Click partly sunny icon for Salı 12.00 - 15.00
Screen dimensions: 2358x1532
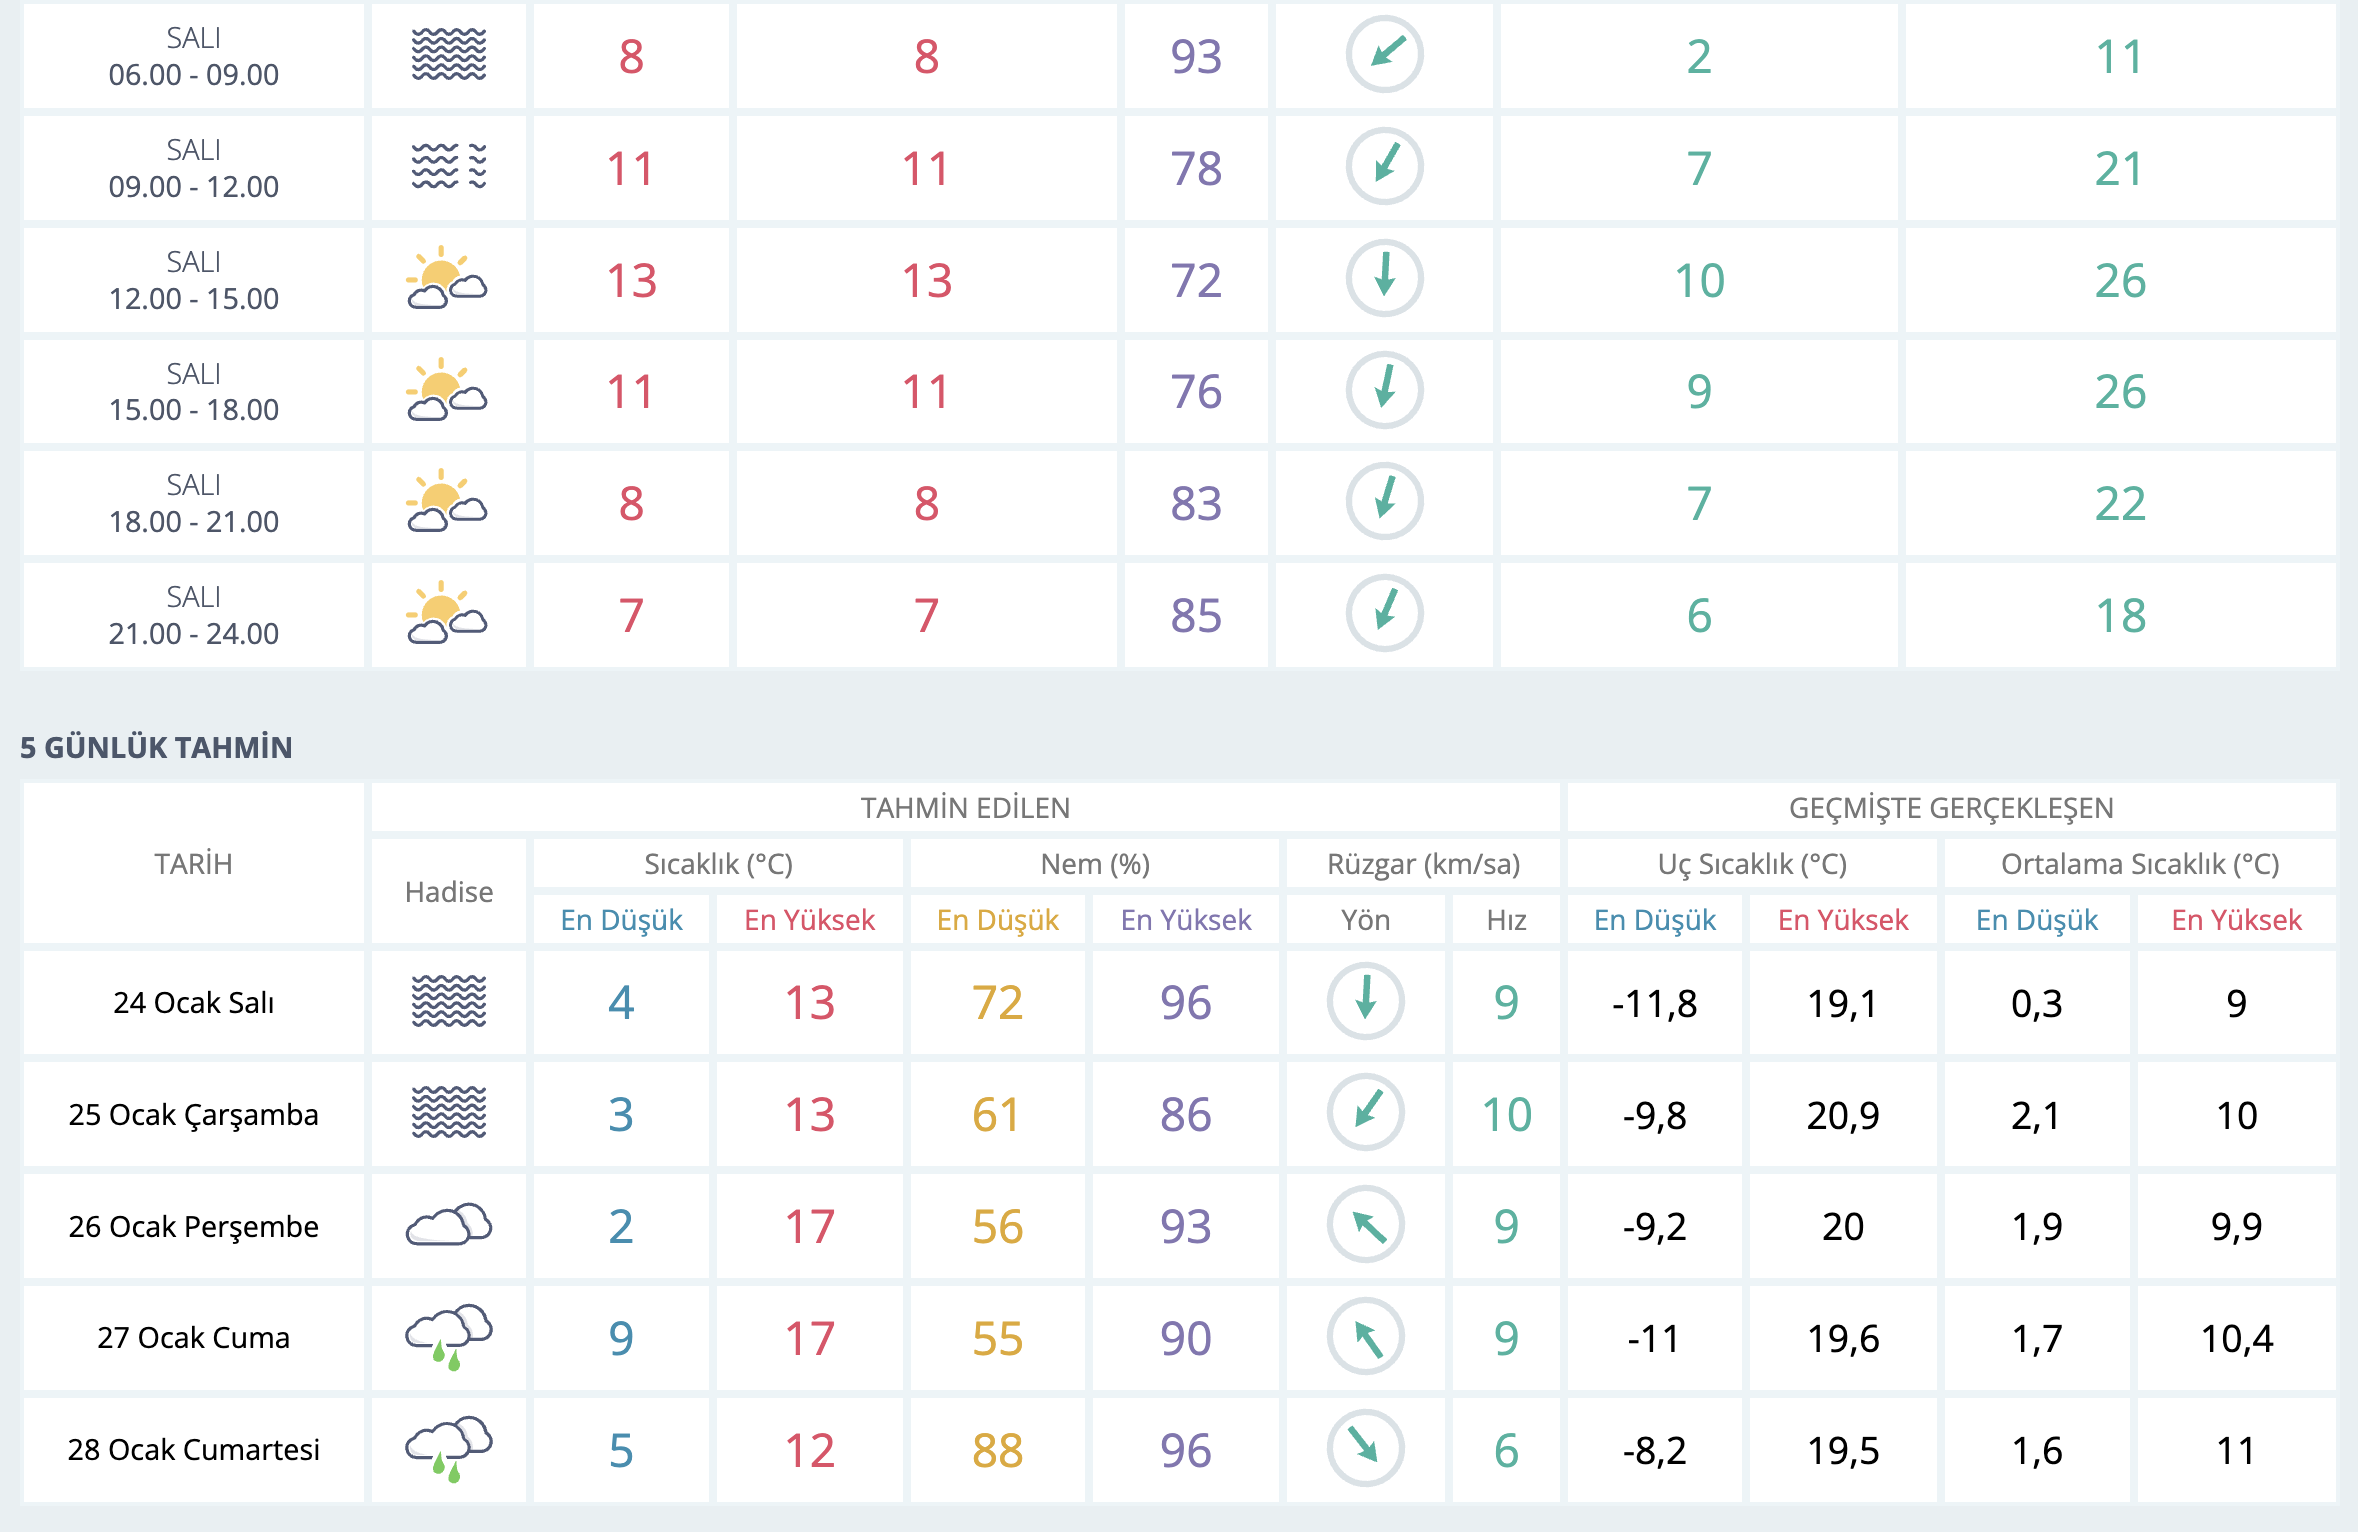(x=447, y=279)
